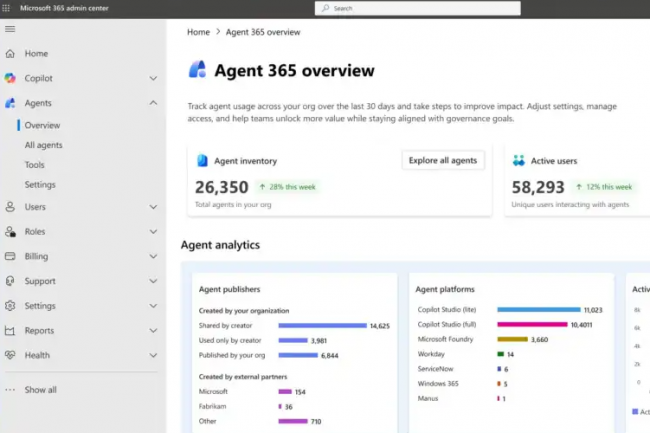Click the Copilot icon in the sidebar

10,78
